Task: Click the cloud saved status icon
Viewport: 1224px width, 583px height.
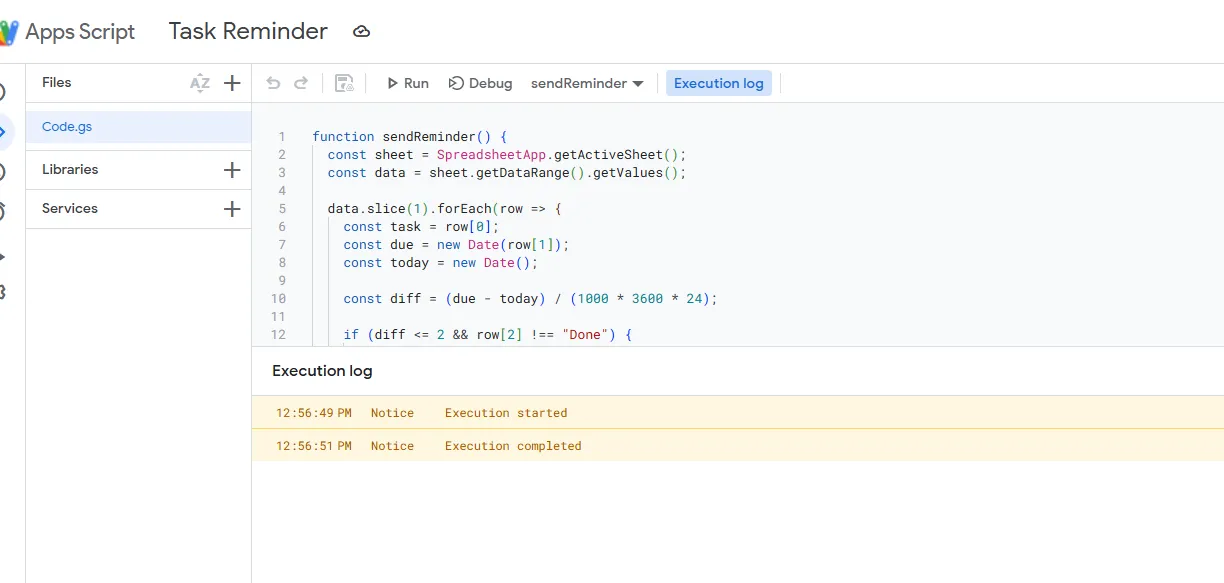Action: pyautogui.click(x=362, y=32)
